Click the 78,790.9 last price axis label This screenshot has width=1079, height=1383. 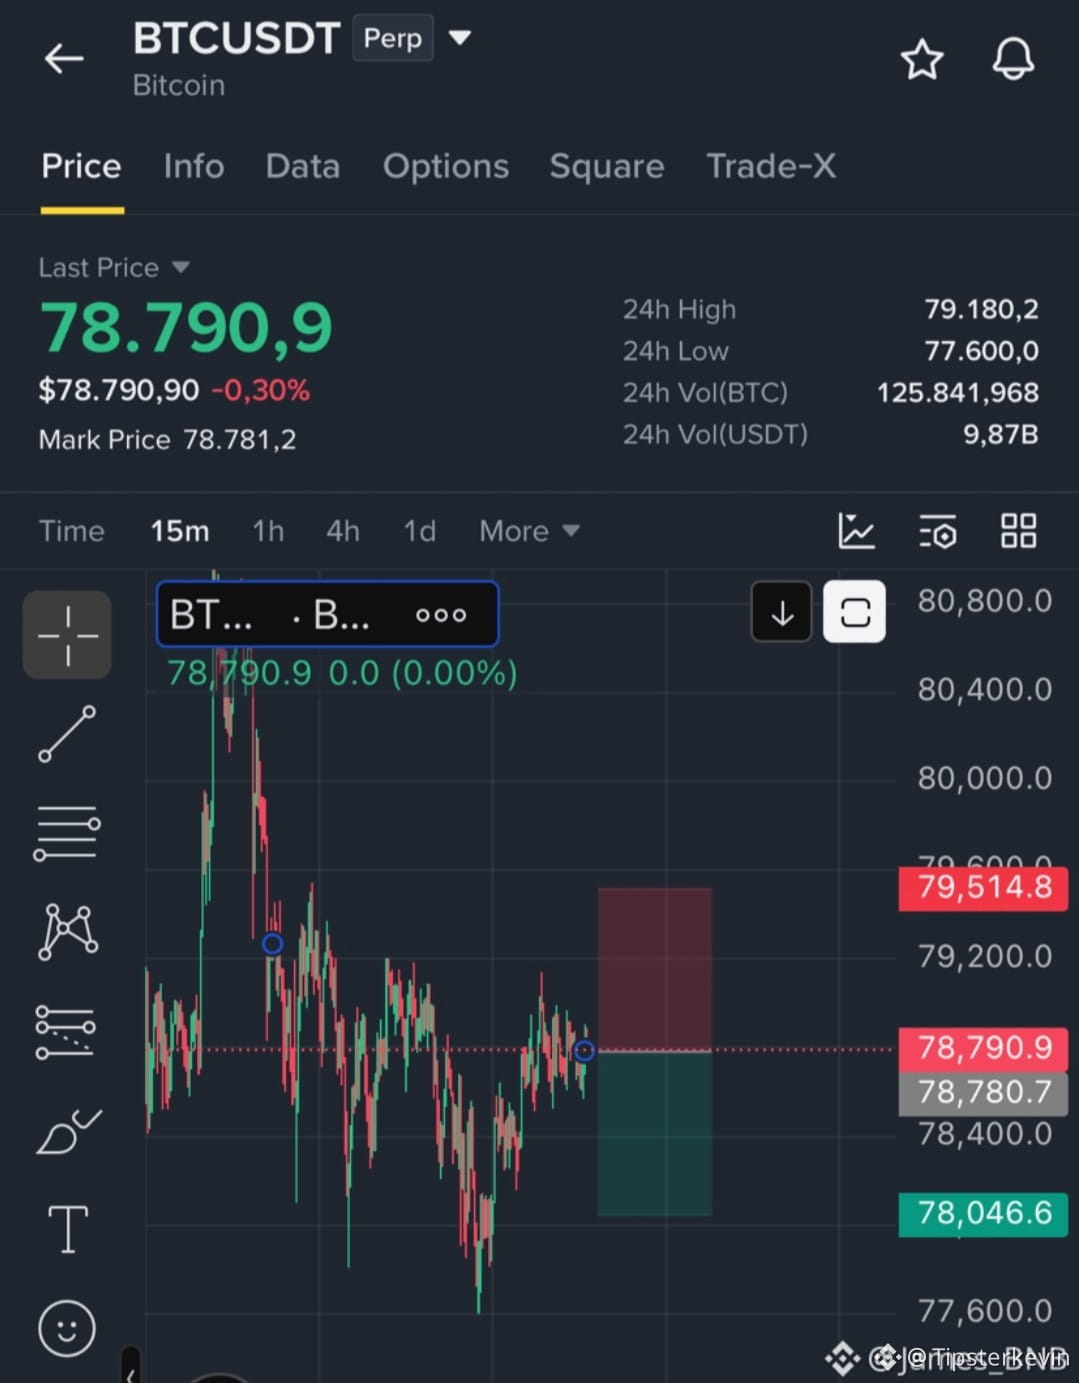984,1048
